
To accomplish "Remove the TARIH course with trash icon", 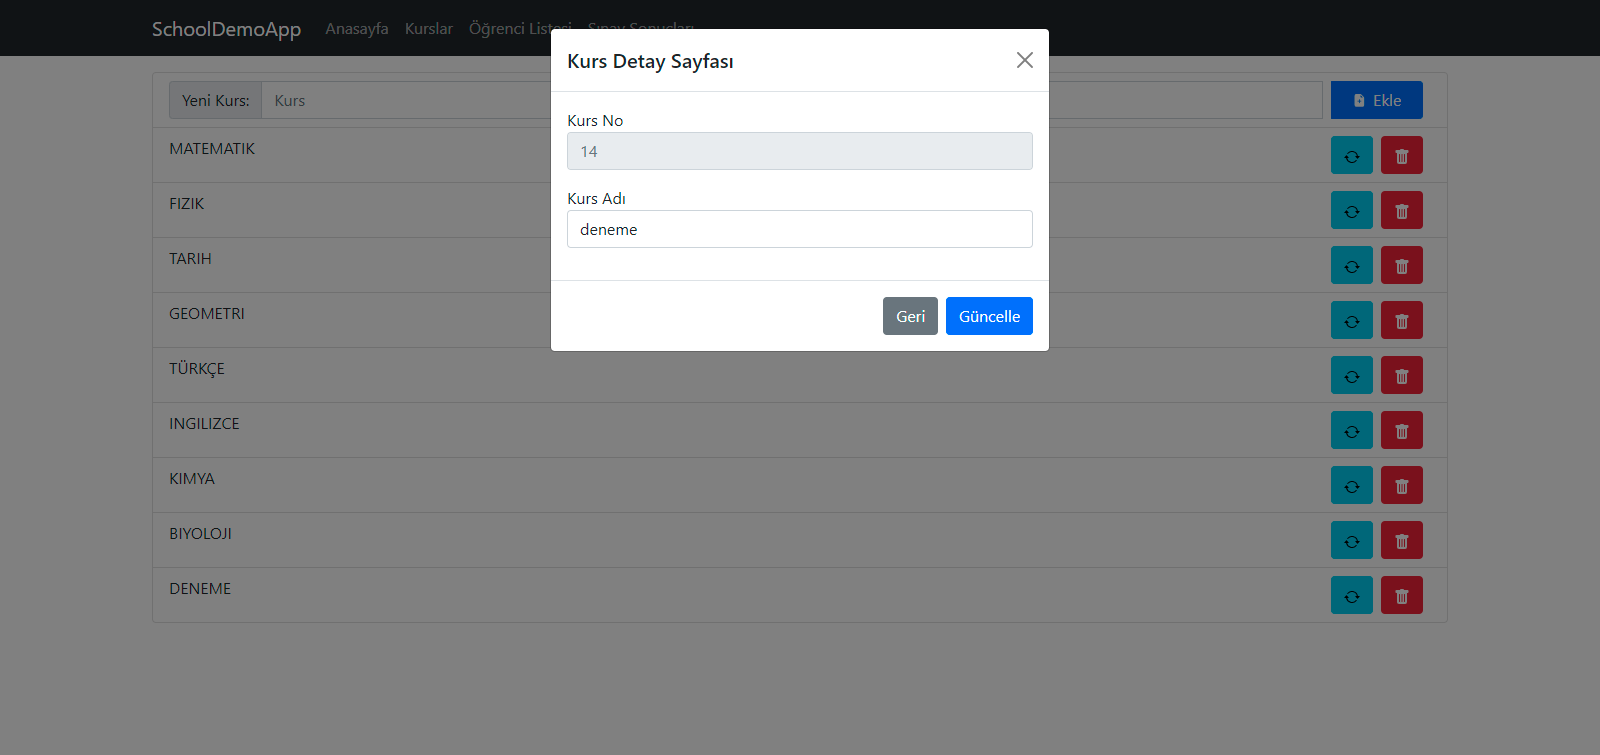I will pyautogui.click(x=1401, y=265).
